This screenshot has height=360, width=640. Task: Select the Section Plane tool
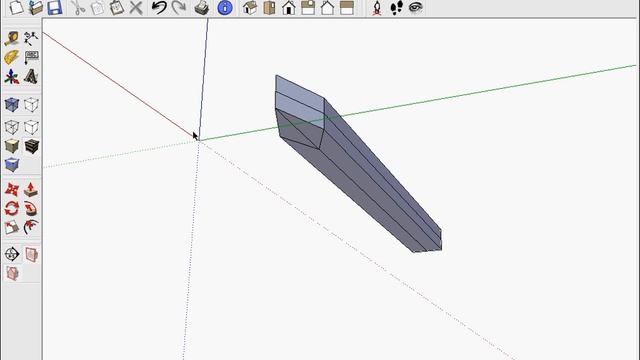pyautogui.click(x=12, y=254)
